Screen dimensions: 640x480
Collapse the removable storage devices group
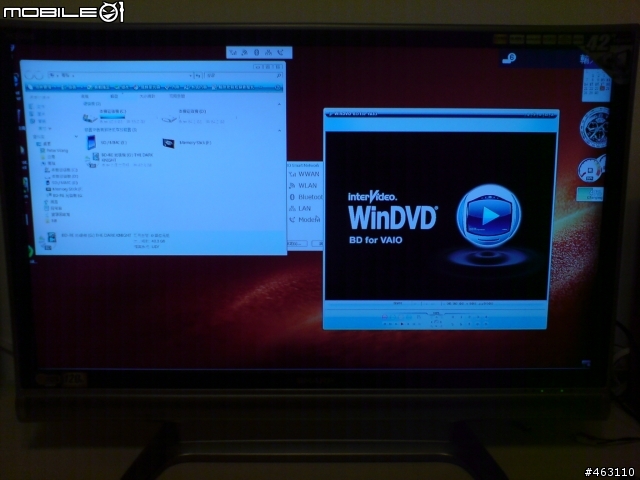click(279, 130)
